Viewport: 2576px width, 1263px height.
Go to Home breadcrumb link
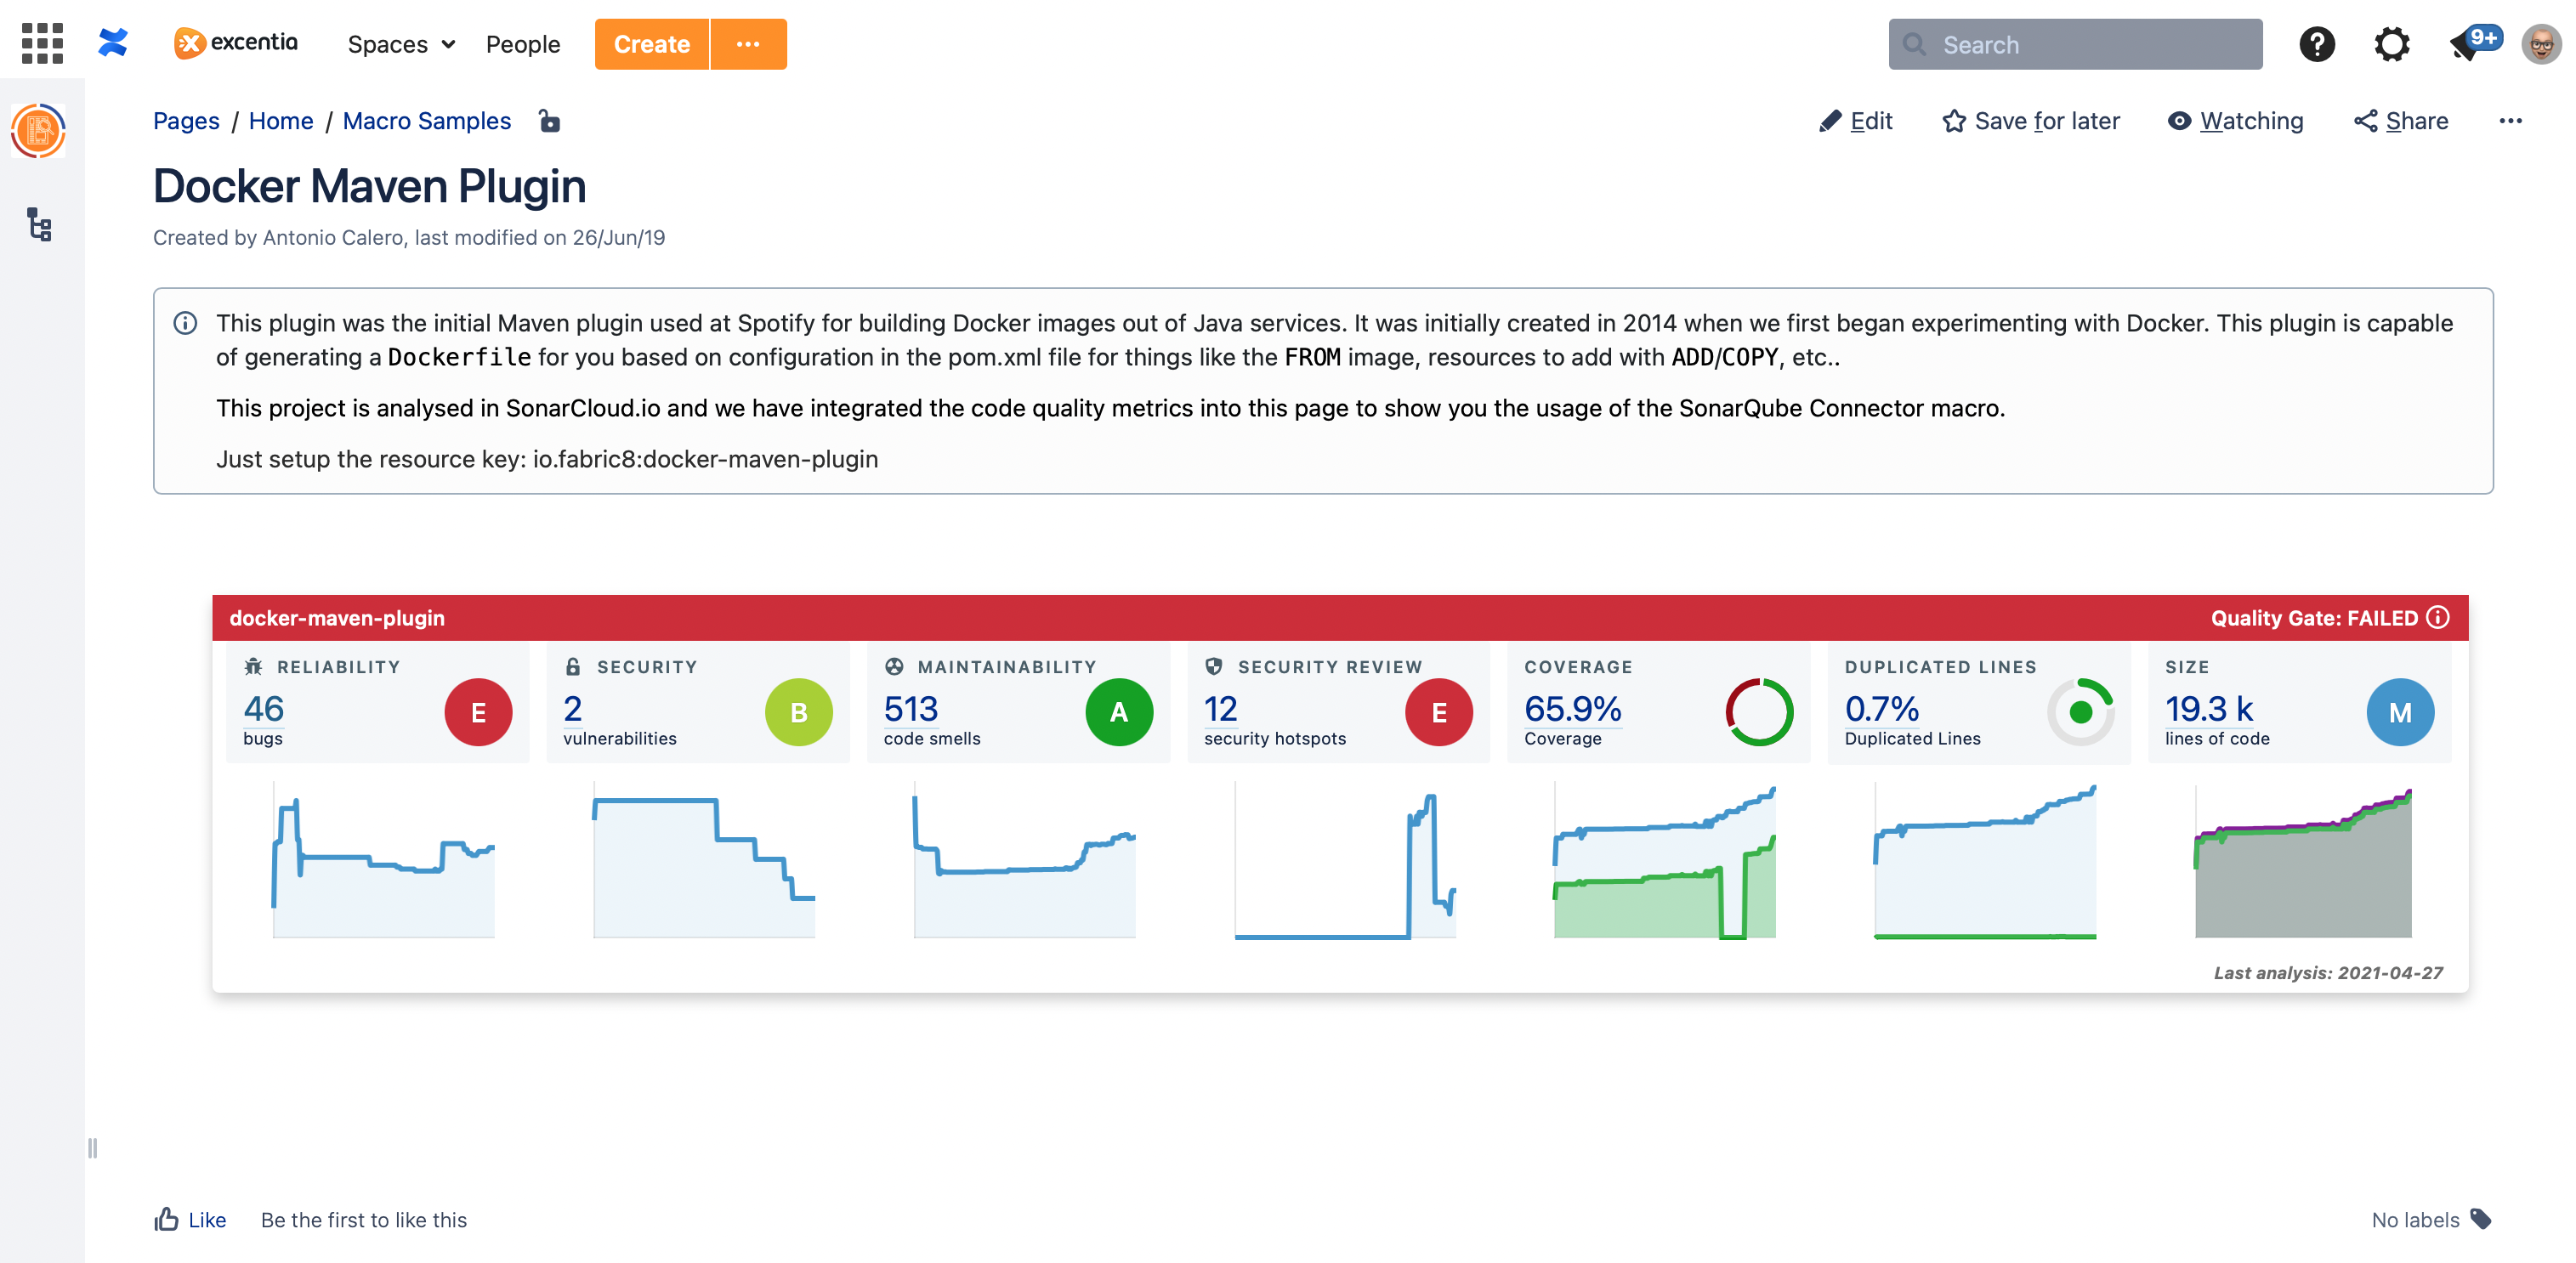[281, 121]
